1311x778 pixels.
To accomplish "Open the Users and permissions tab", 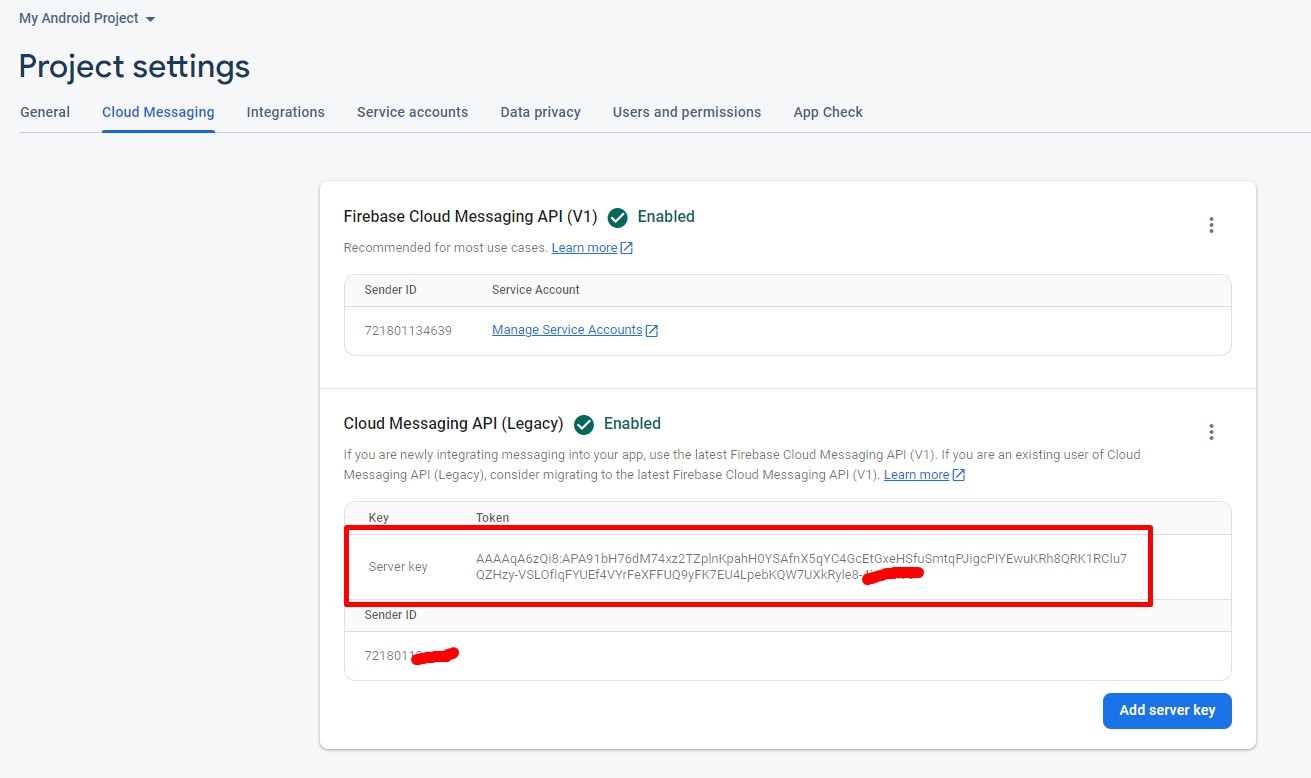I will [x=686, y=112].
